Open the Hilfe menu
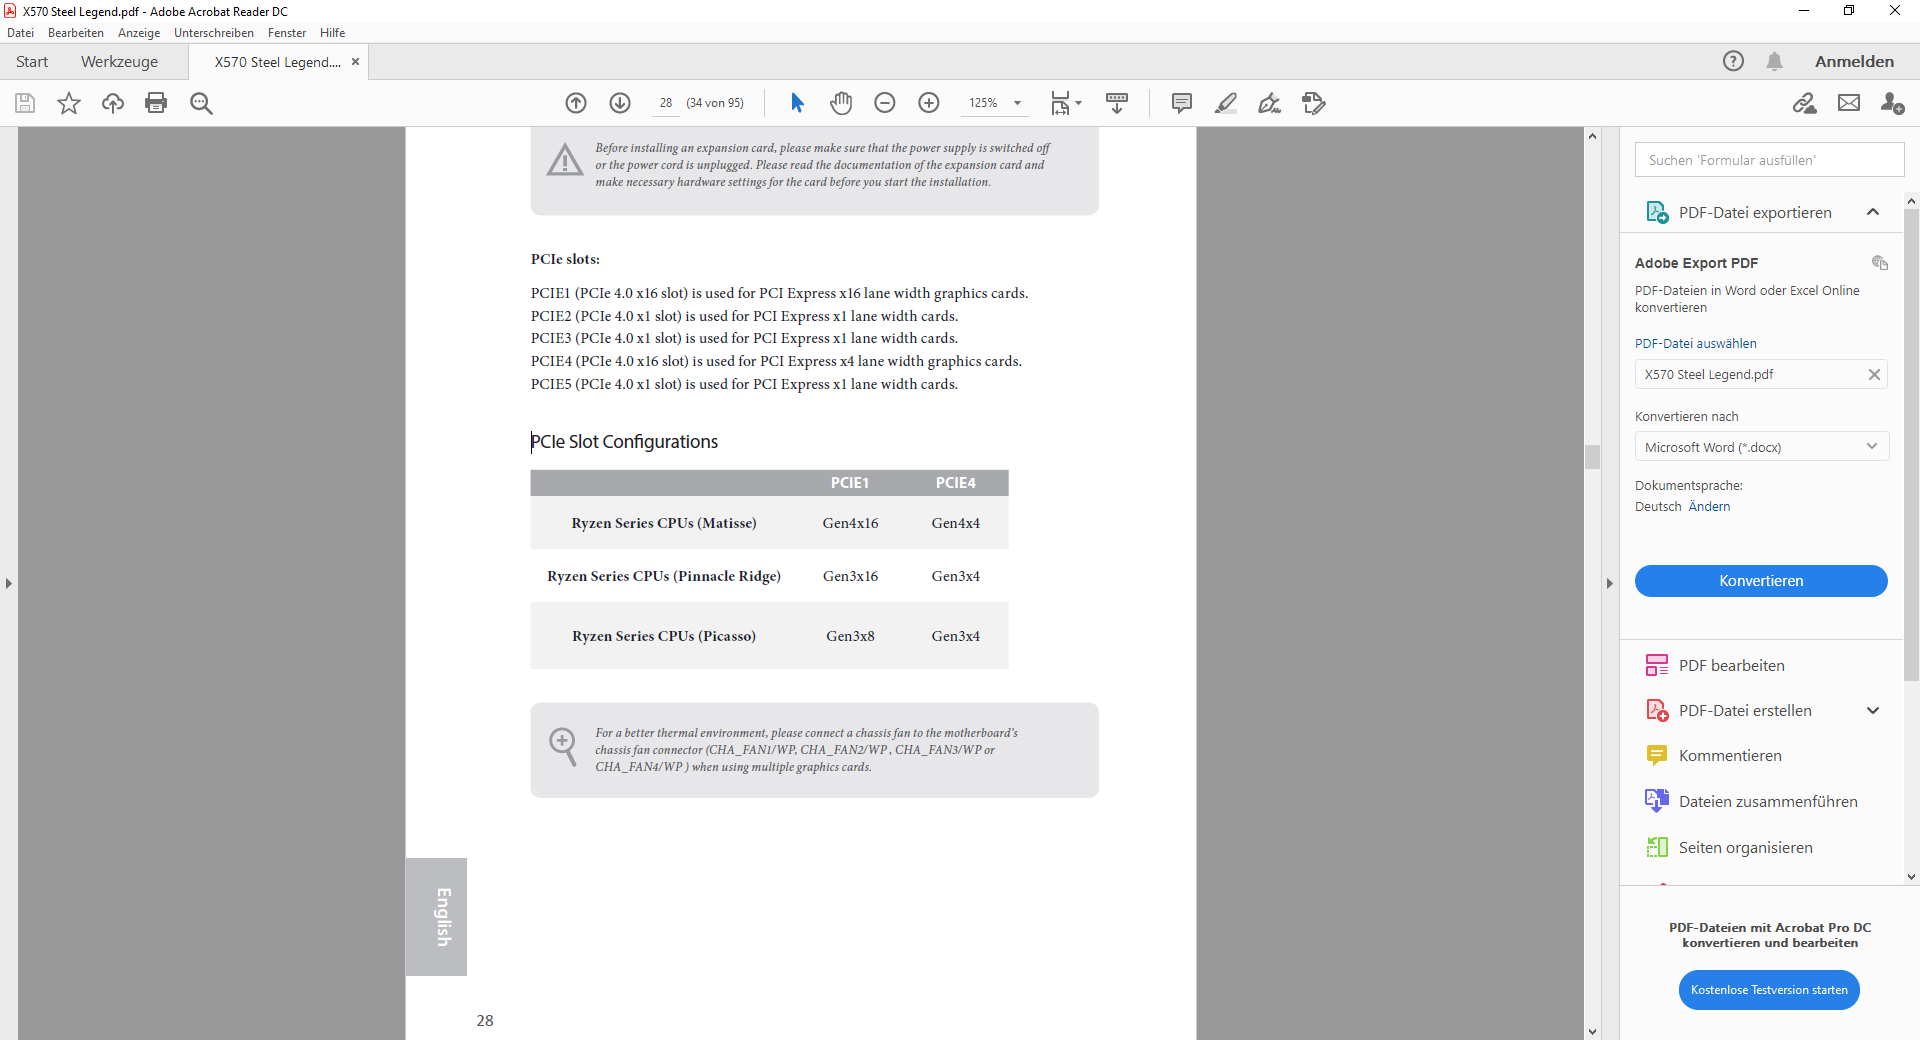Viewport: 1920px width, 1040px height. [x=333, y=33]
